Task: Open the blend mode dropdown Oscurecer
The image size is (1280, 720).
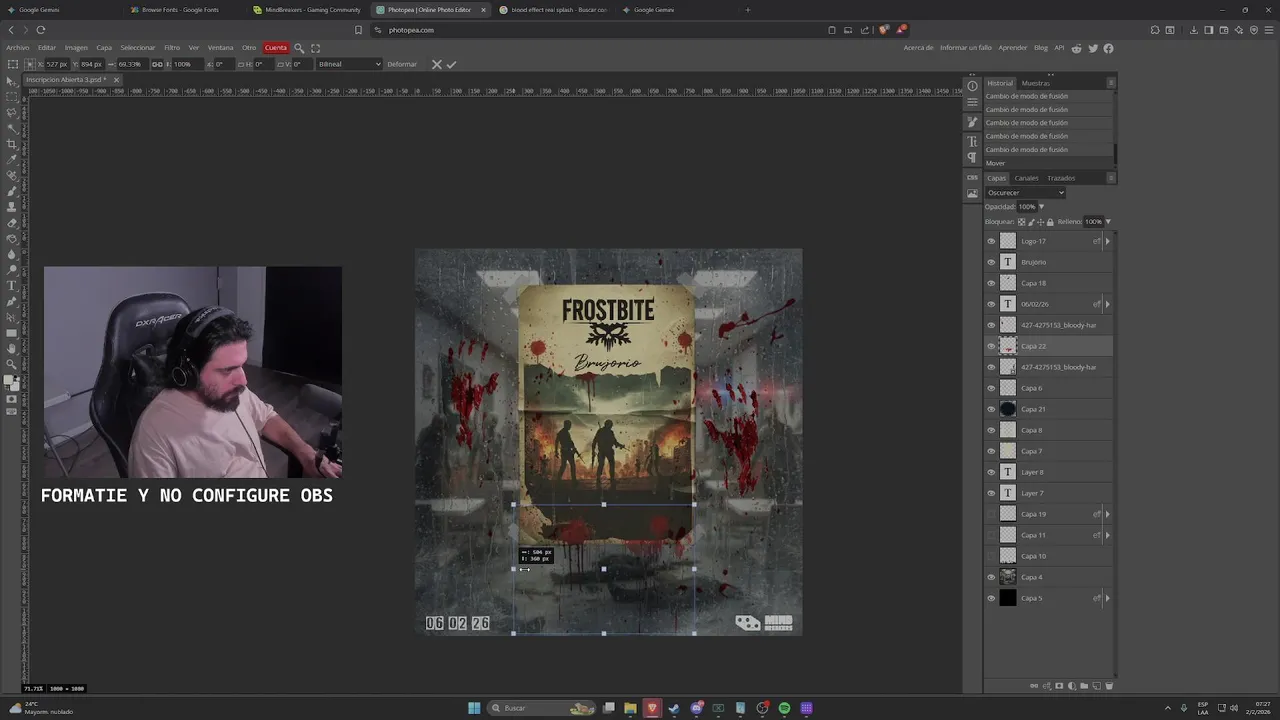Action: pyautogui.click(x=1025, y=193)
